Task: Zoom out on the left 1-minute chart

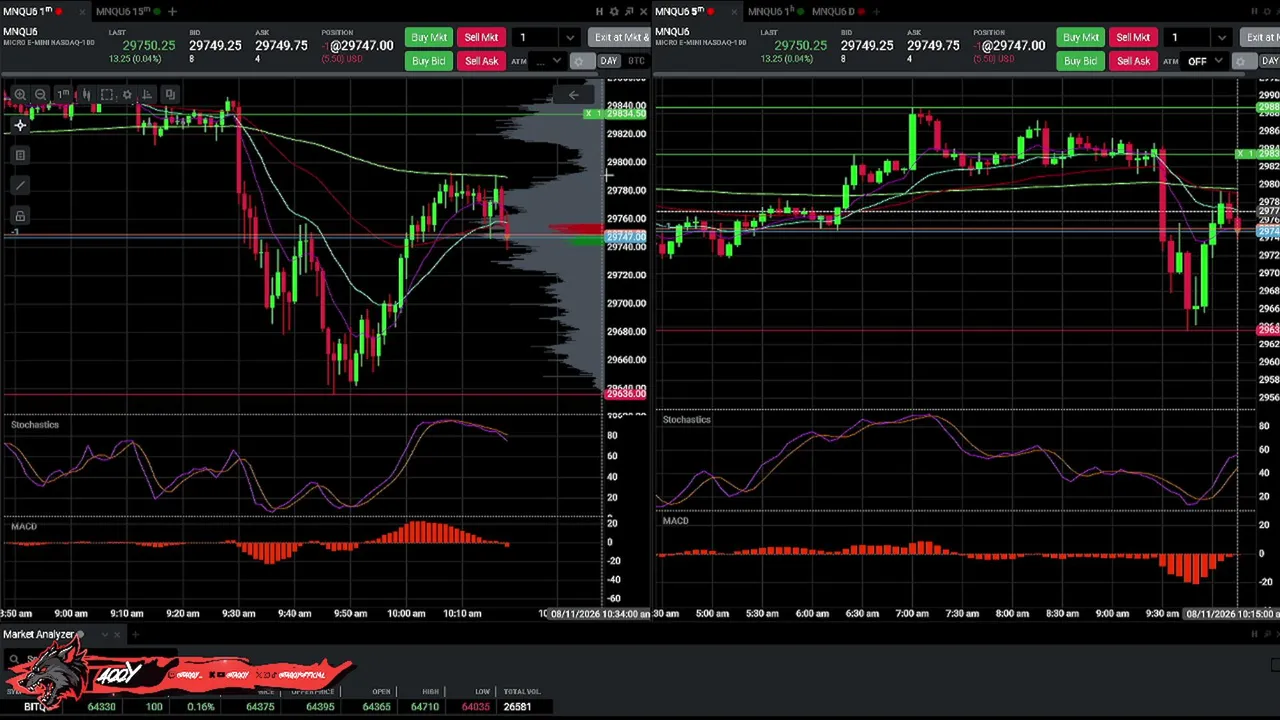Action: (40, 94)
